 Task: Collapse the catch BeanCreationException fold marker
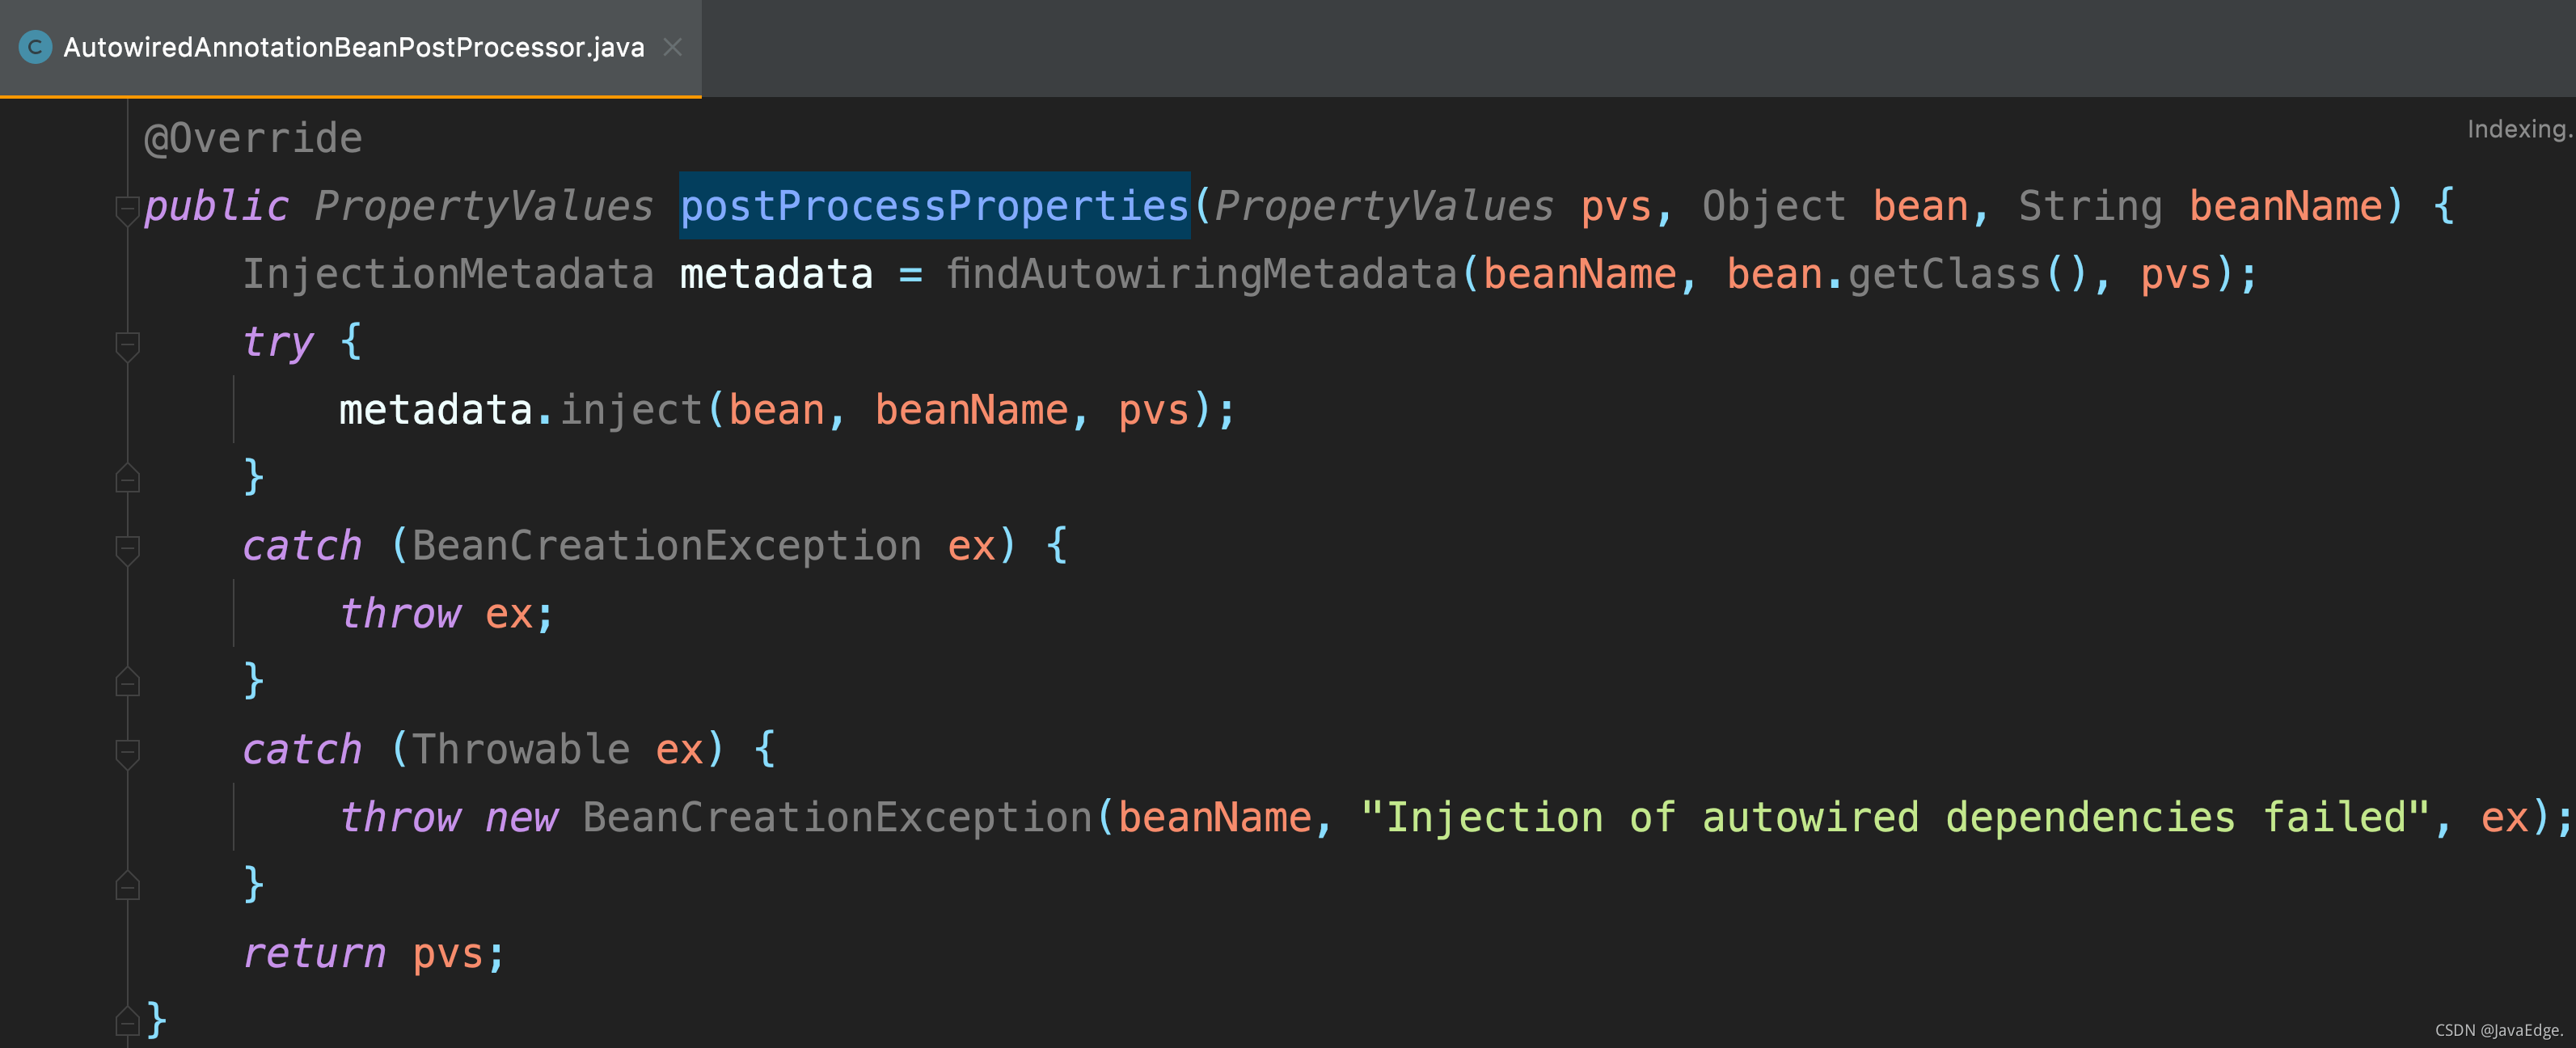click(127, 549)
